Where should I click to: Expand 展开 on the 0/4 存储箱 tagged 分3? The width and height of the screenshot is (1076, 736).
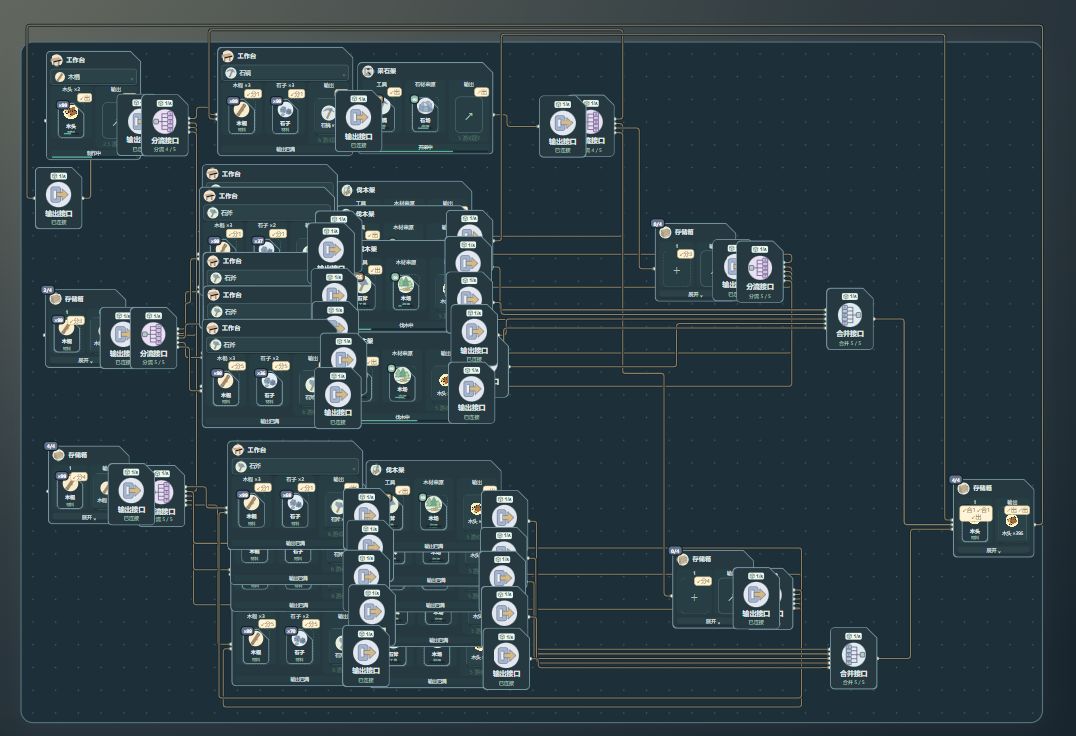(x=694, y=294)
